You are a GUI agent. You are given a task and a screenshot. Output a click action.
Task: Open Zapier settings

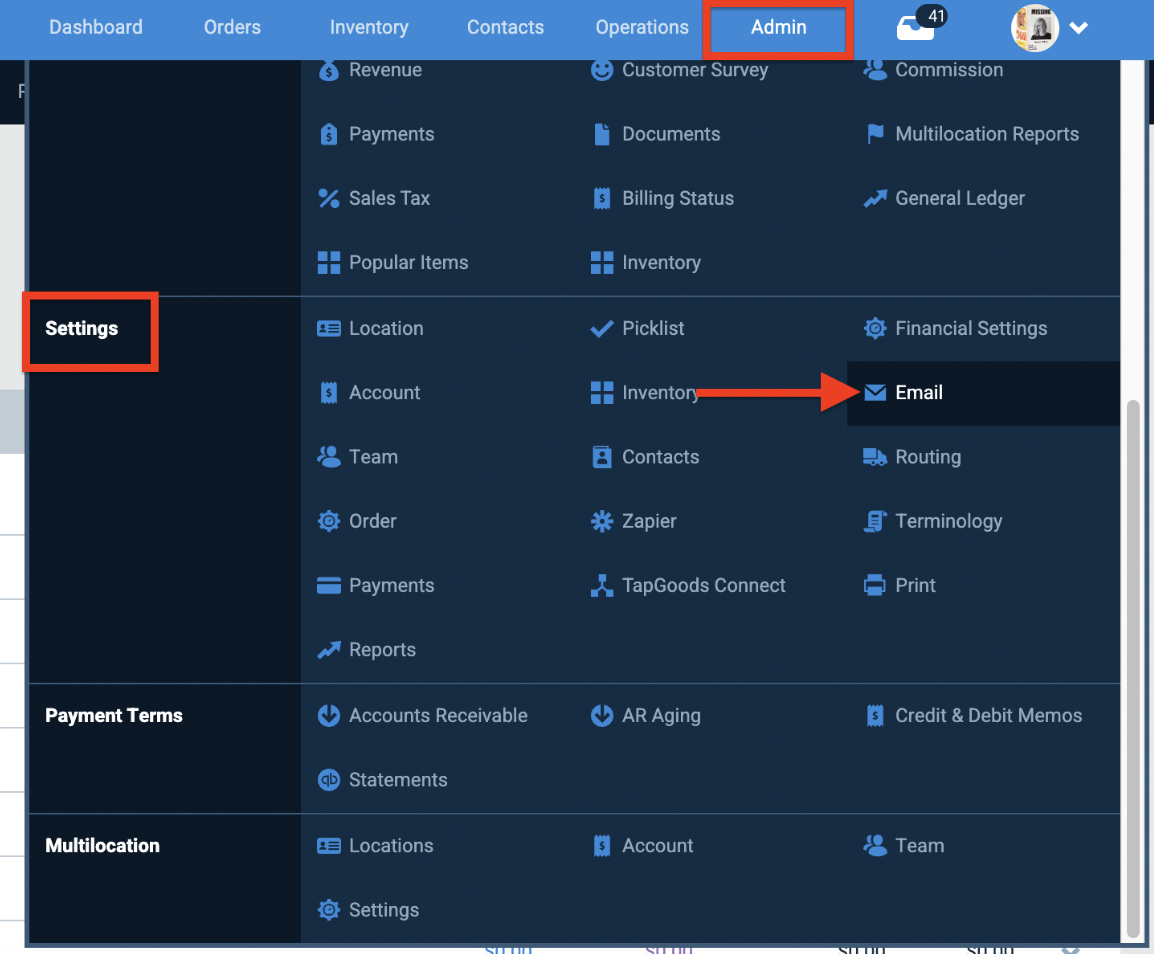coord(648,520)
